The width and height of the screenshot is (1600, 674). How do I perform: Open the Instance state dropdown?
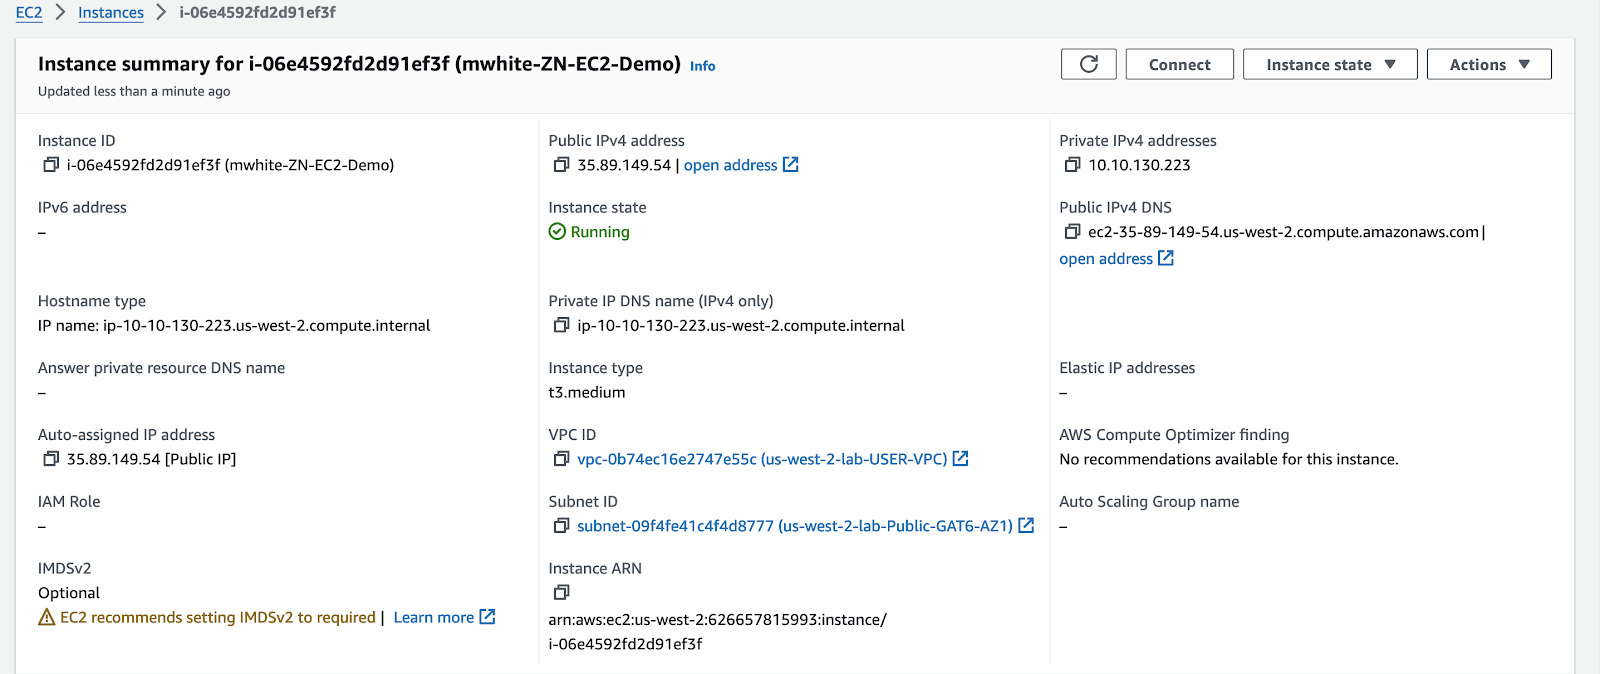(1329, 64)
